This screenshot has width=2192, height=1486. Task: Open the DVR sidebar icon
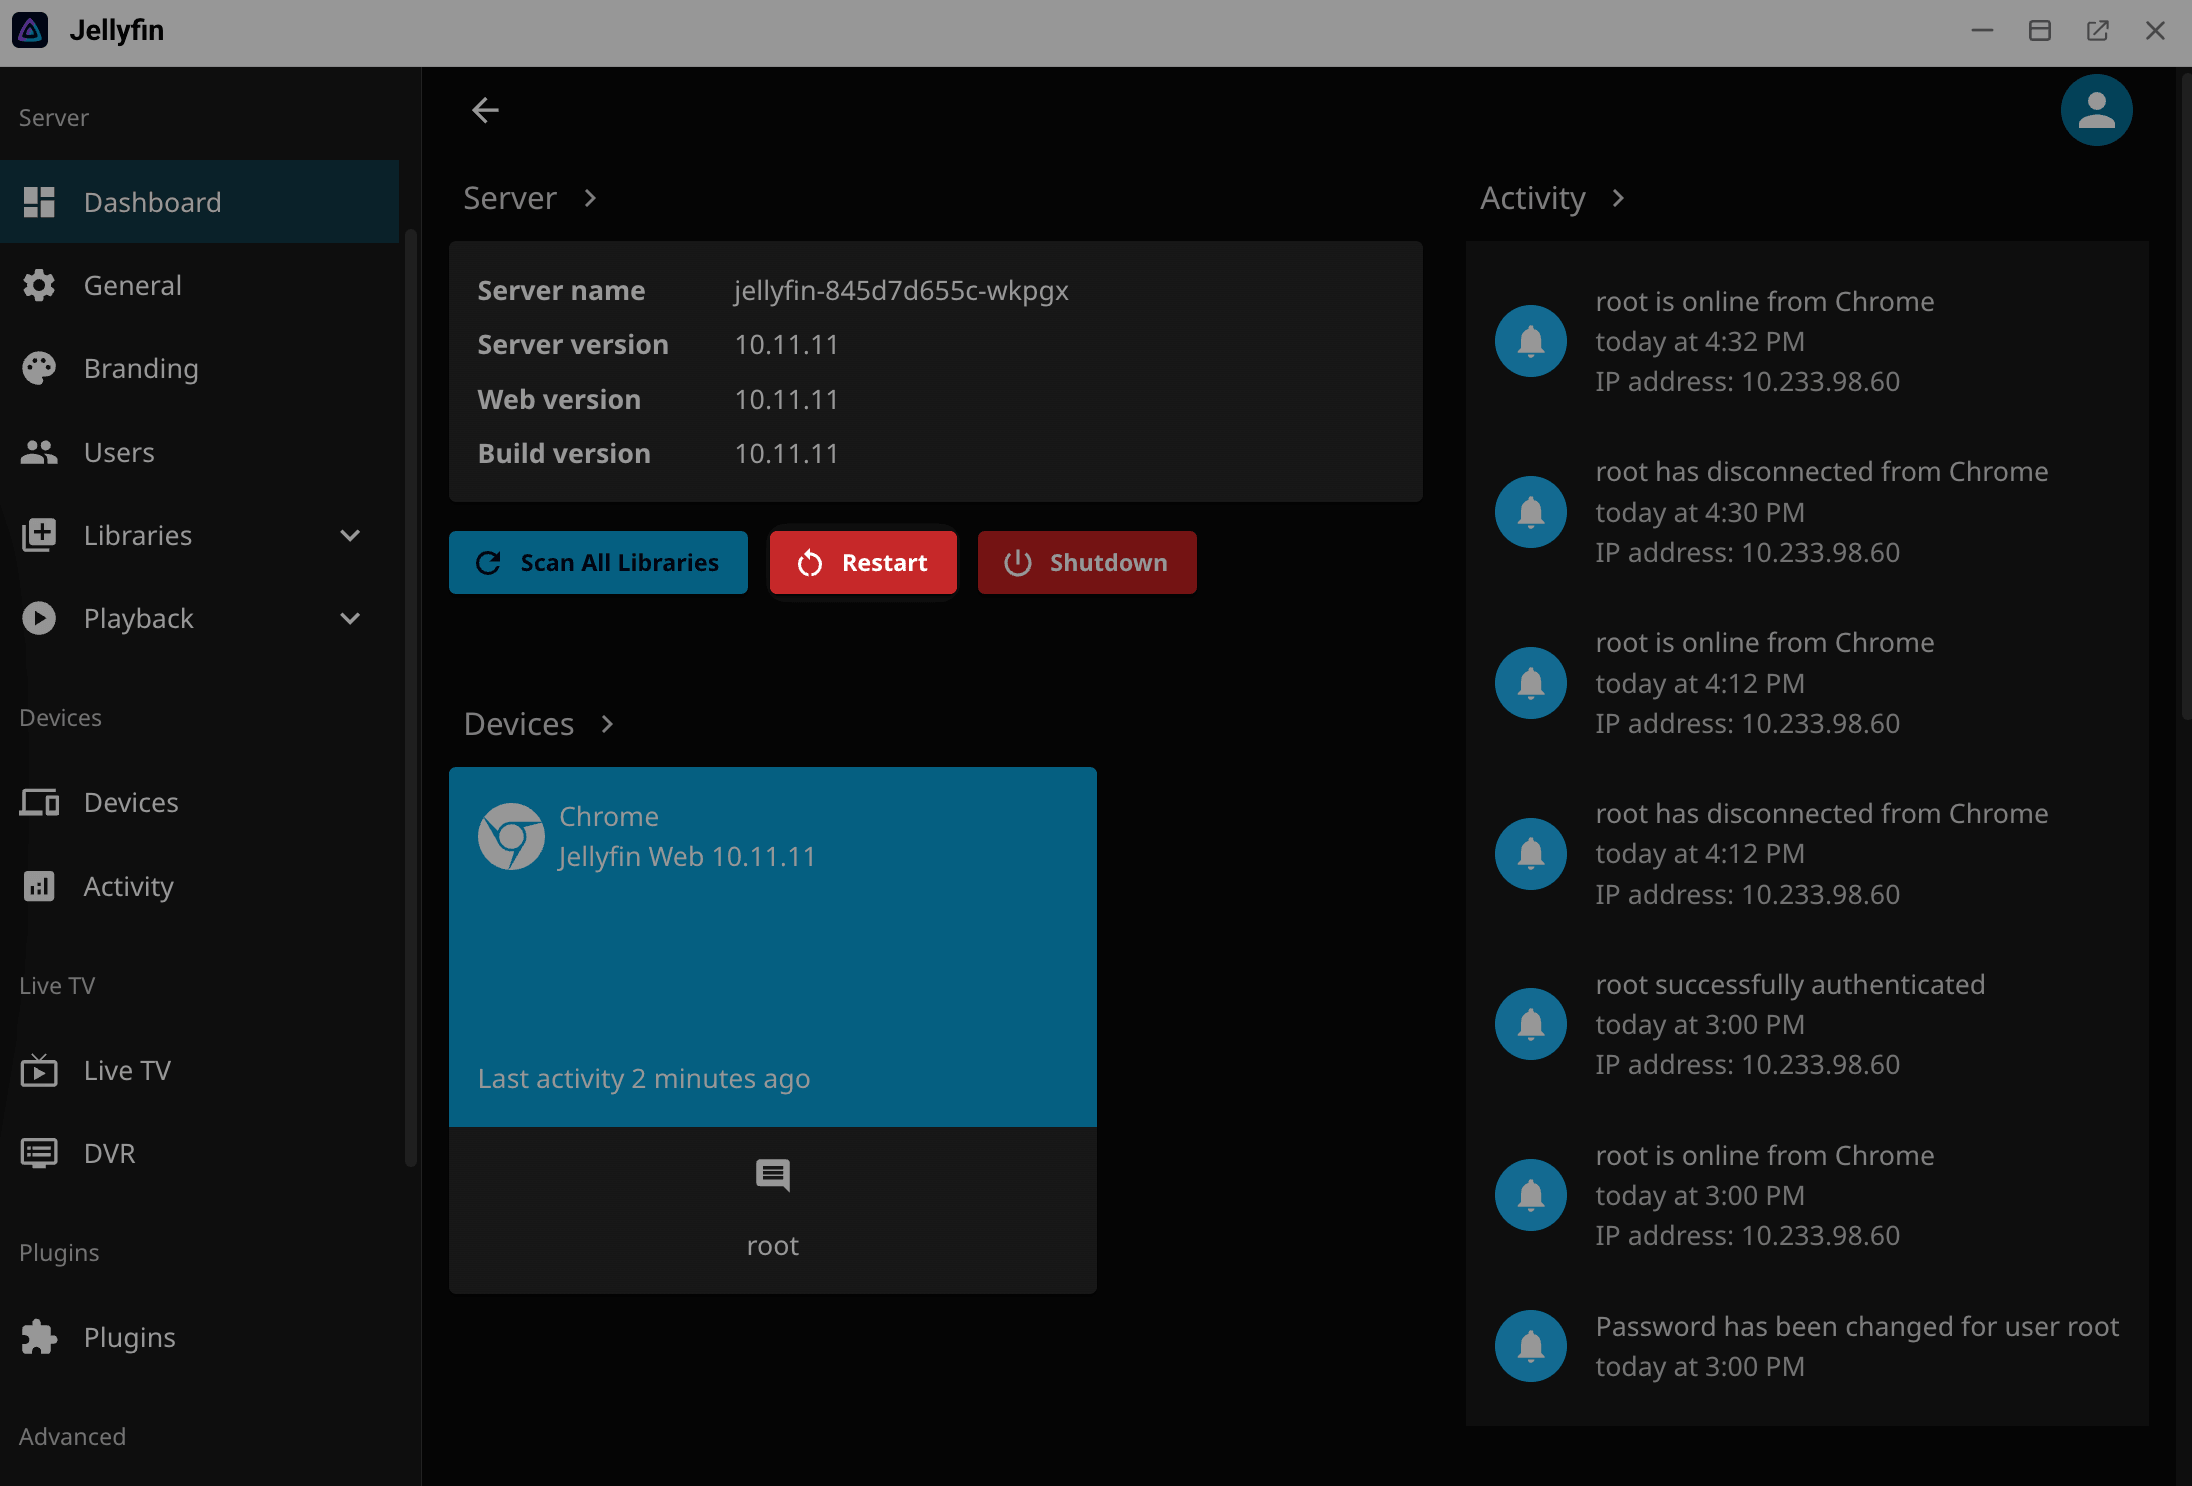[x=39, y=1153]
